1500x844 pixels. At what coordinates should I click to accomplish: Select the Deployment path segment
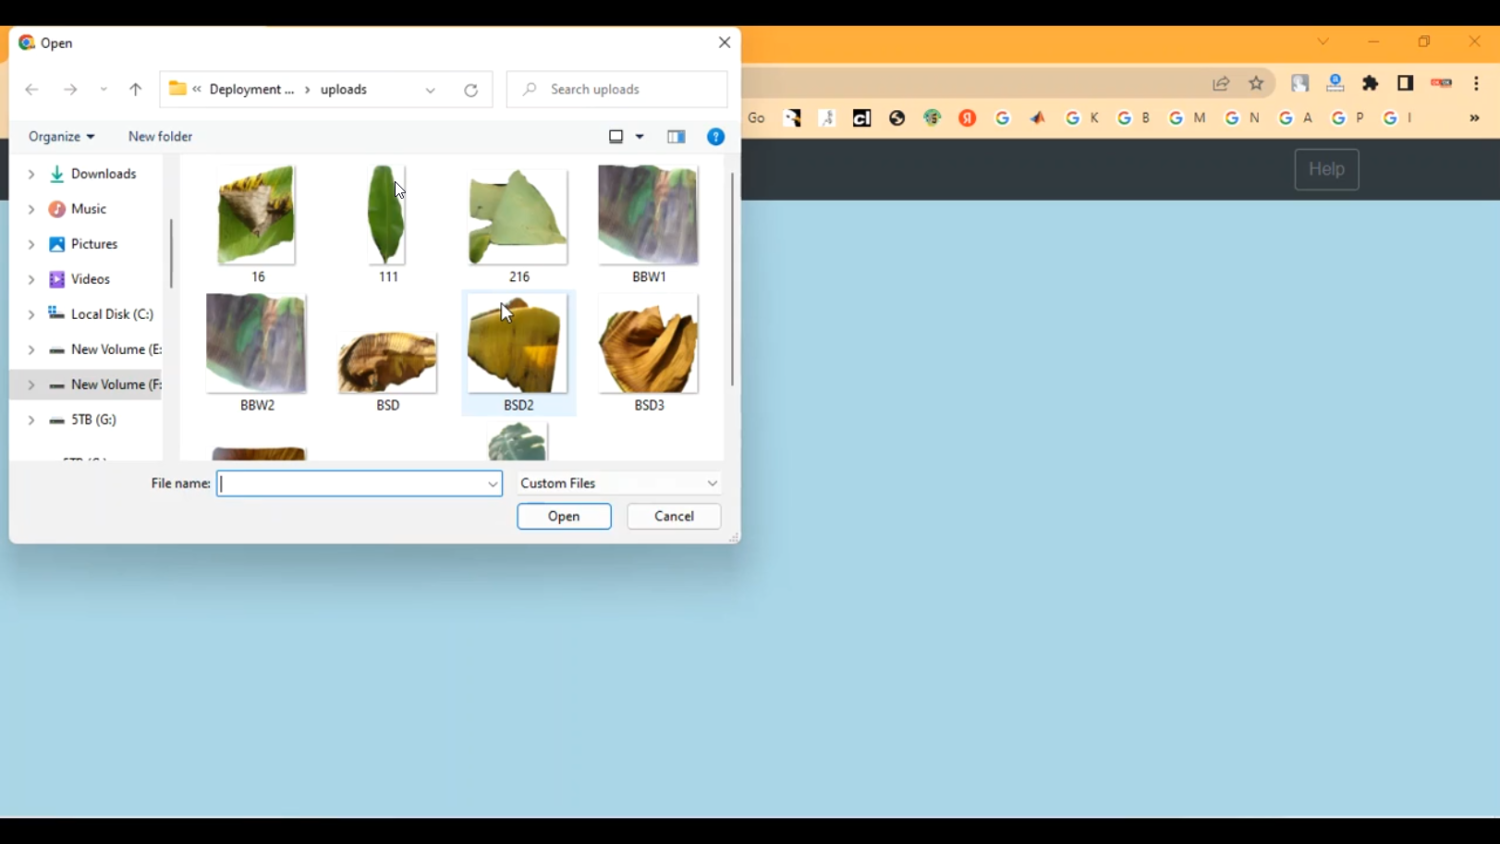[252, 89]
